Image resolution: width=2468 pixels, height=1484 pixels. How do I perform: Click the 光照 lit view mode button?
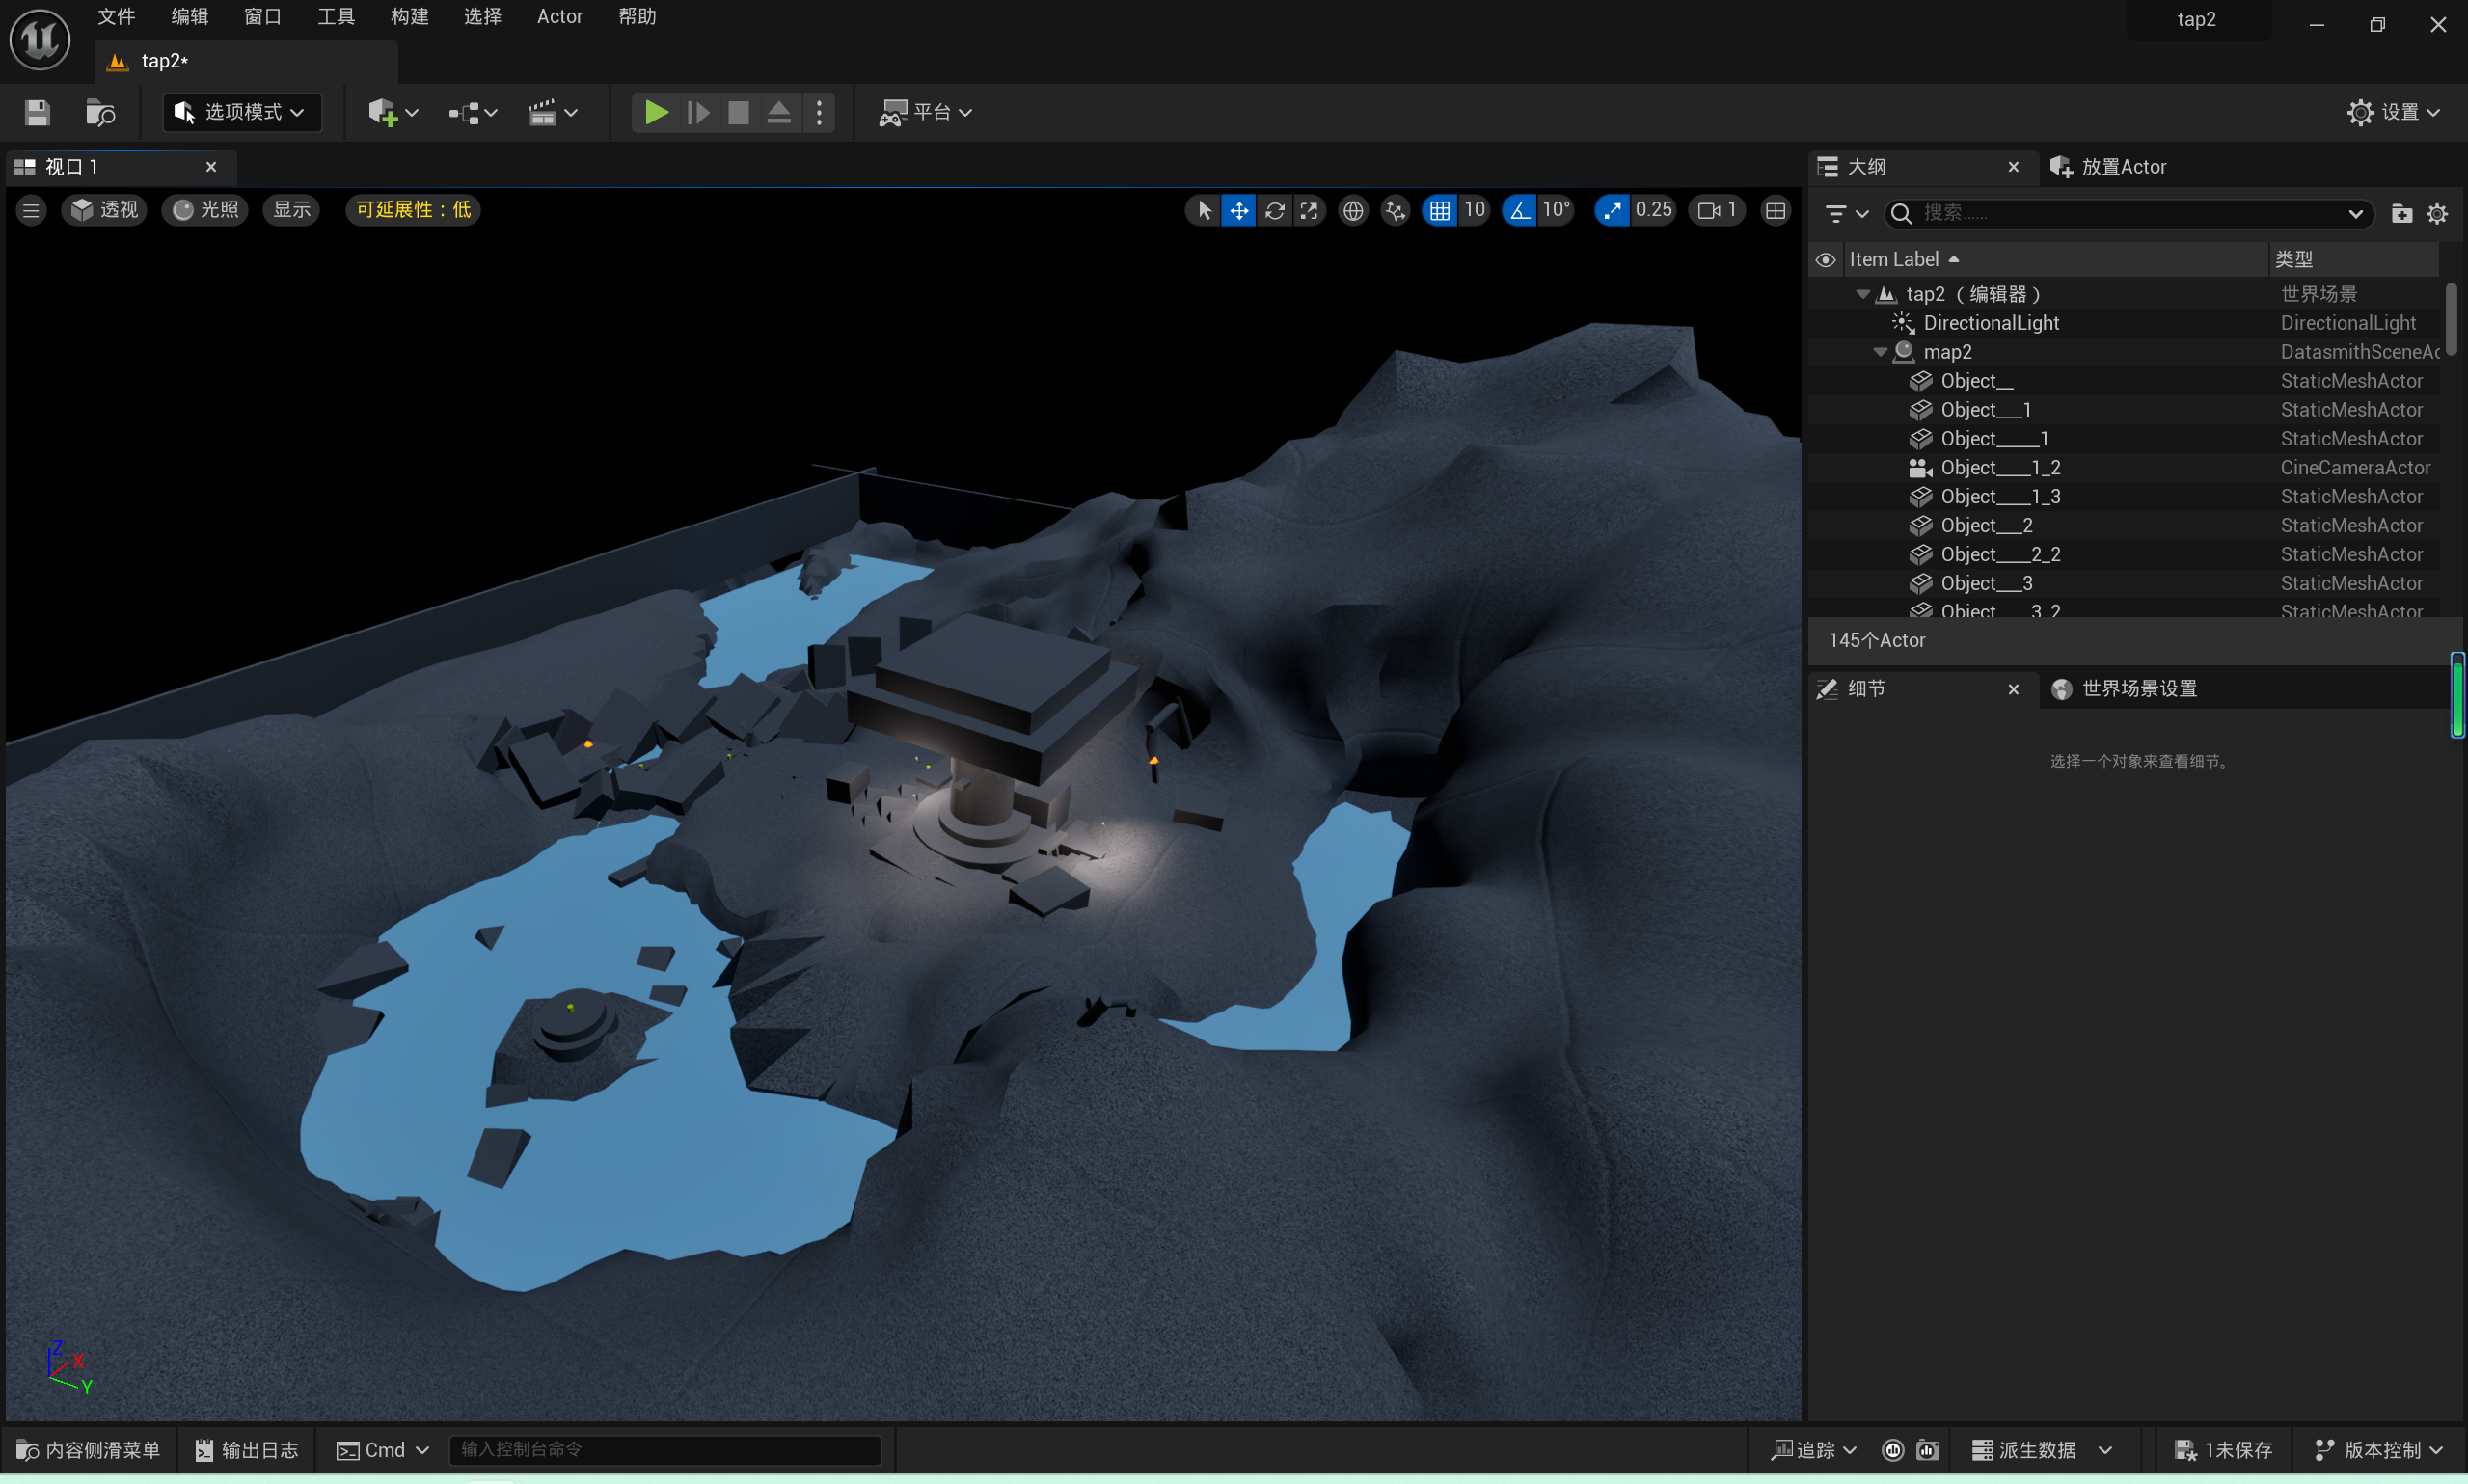(205, 210)
